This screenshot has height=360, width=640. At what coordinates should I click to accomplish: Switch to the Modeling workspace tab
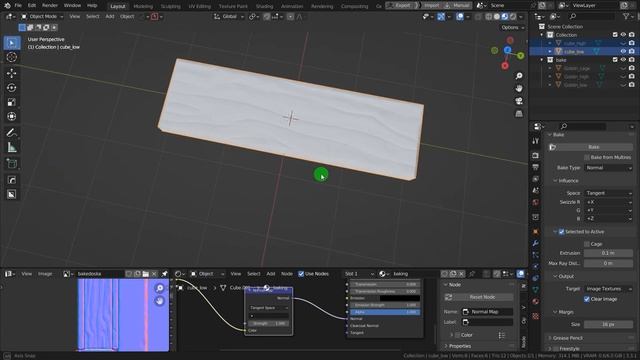(x=143, y=6)
